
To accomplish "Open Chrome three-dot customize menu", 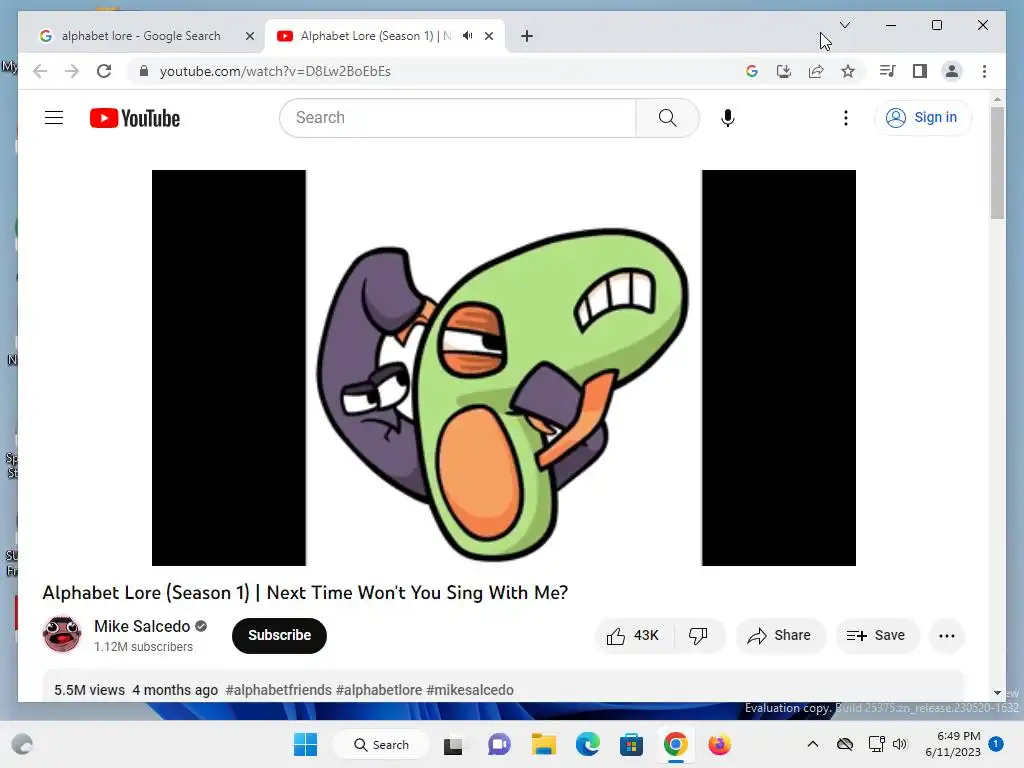I will point(984,71).
